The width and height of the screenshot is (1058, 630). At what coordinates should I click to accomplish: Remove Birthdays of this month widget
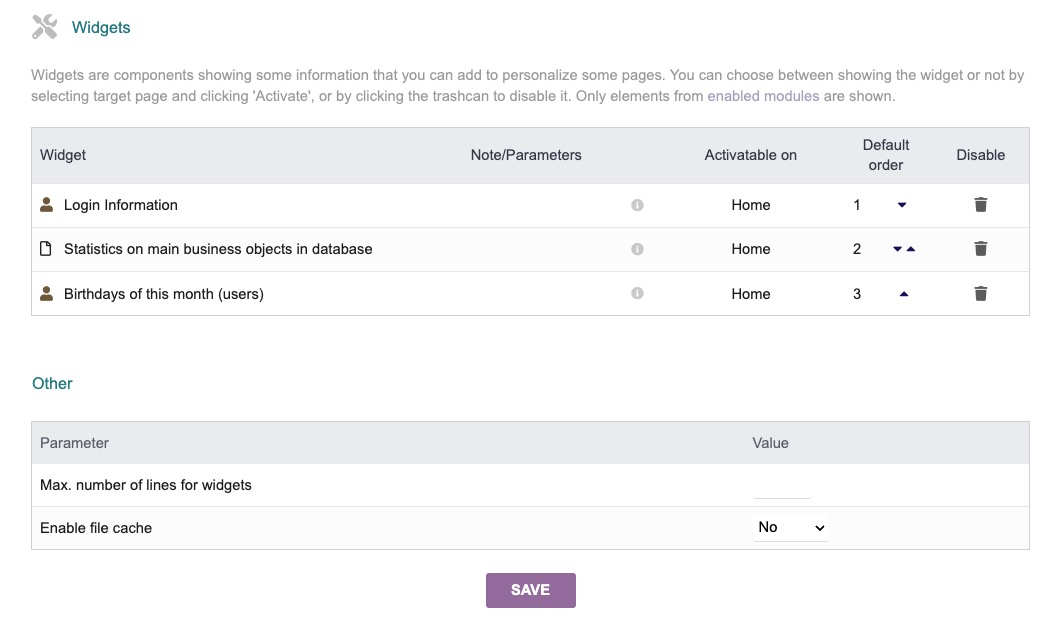981,293
